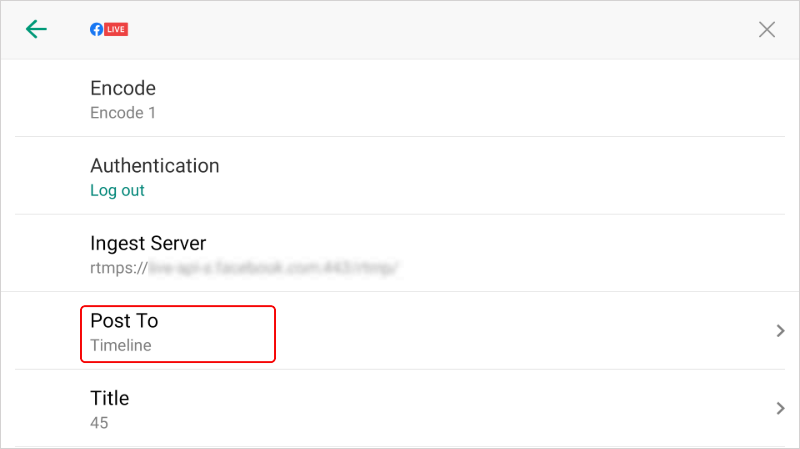The image size is (800, 449).
Task: Select the Encode heading
Action: 123,88
